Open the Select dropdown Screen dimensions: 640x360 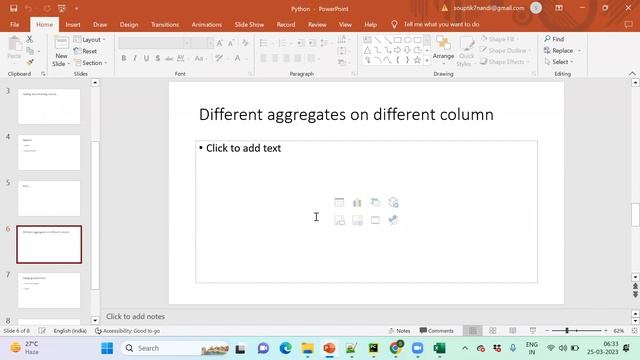pos(559,62)
